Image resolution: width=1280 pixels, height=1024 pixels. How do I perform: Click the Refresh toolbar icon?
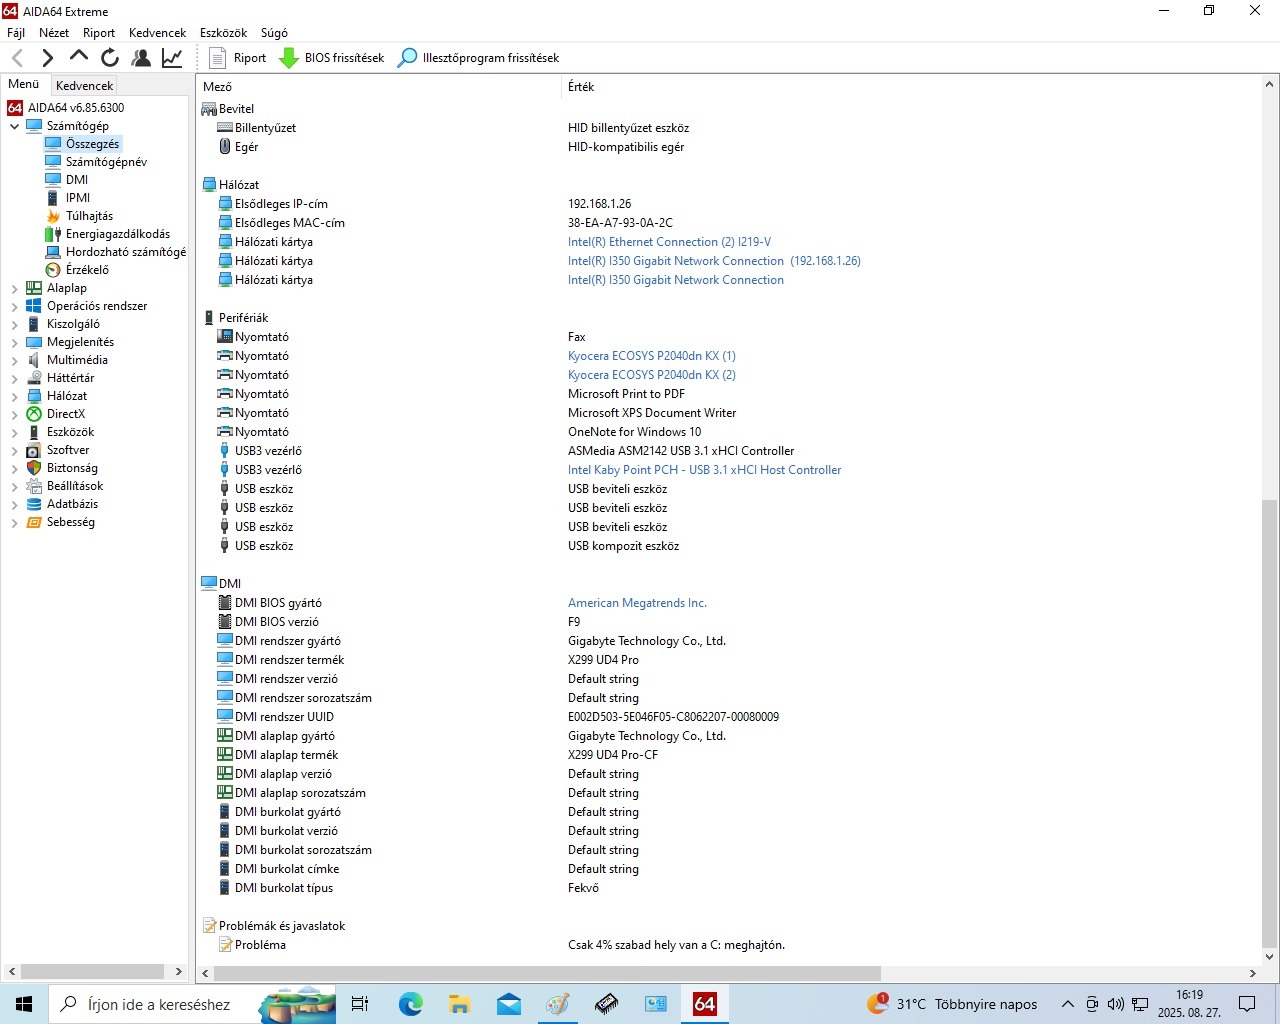pos(110,58)
